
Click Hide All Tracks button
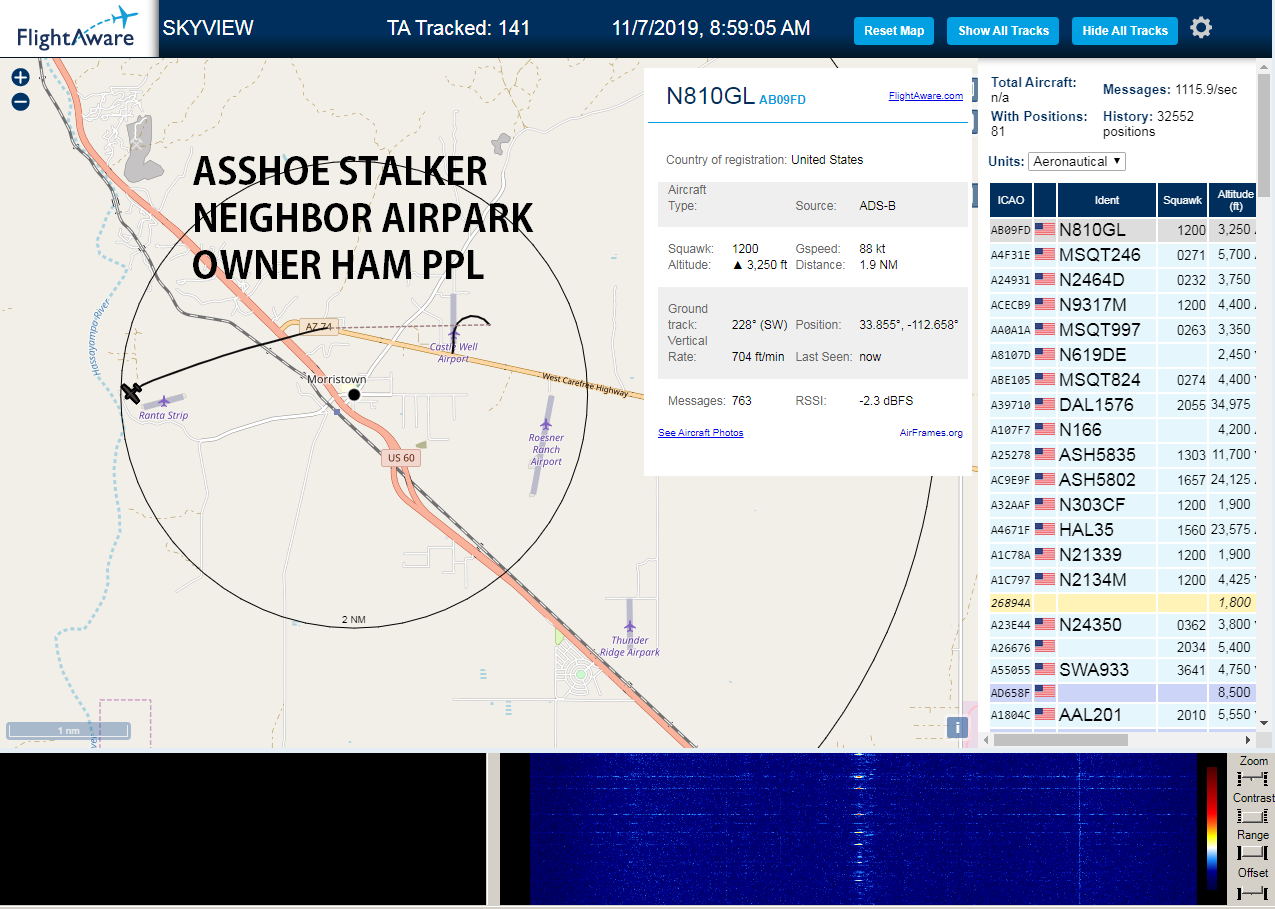(x=1125, y=31)
